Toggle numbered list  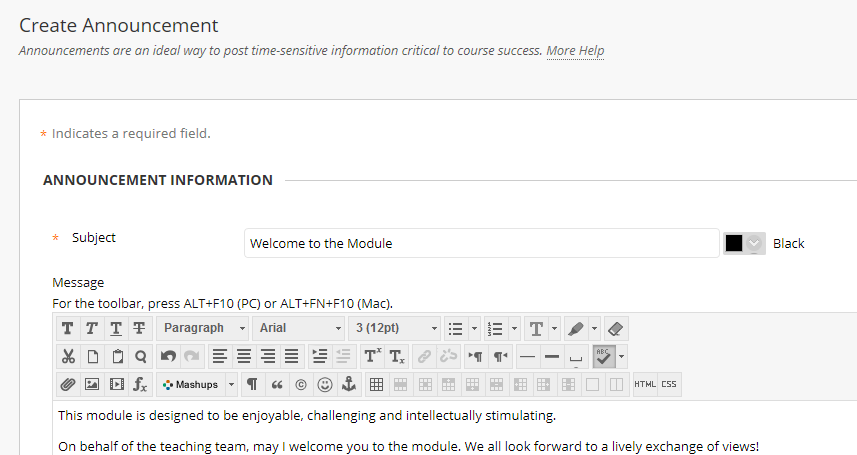pos(496,328)
